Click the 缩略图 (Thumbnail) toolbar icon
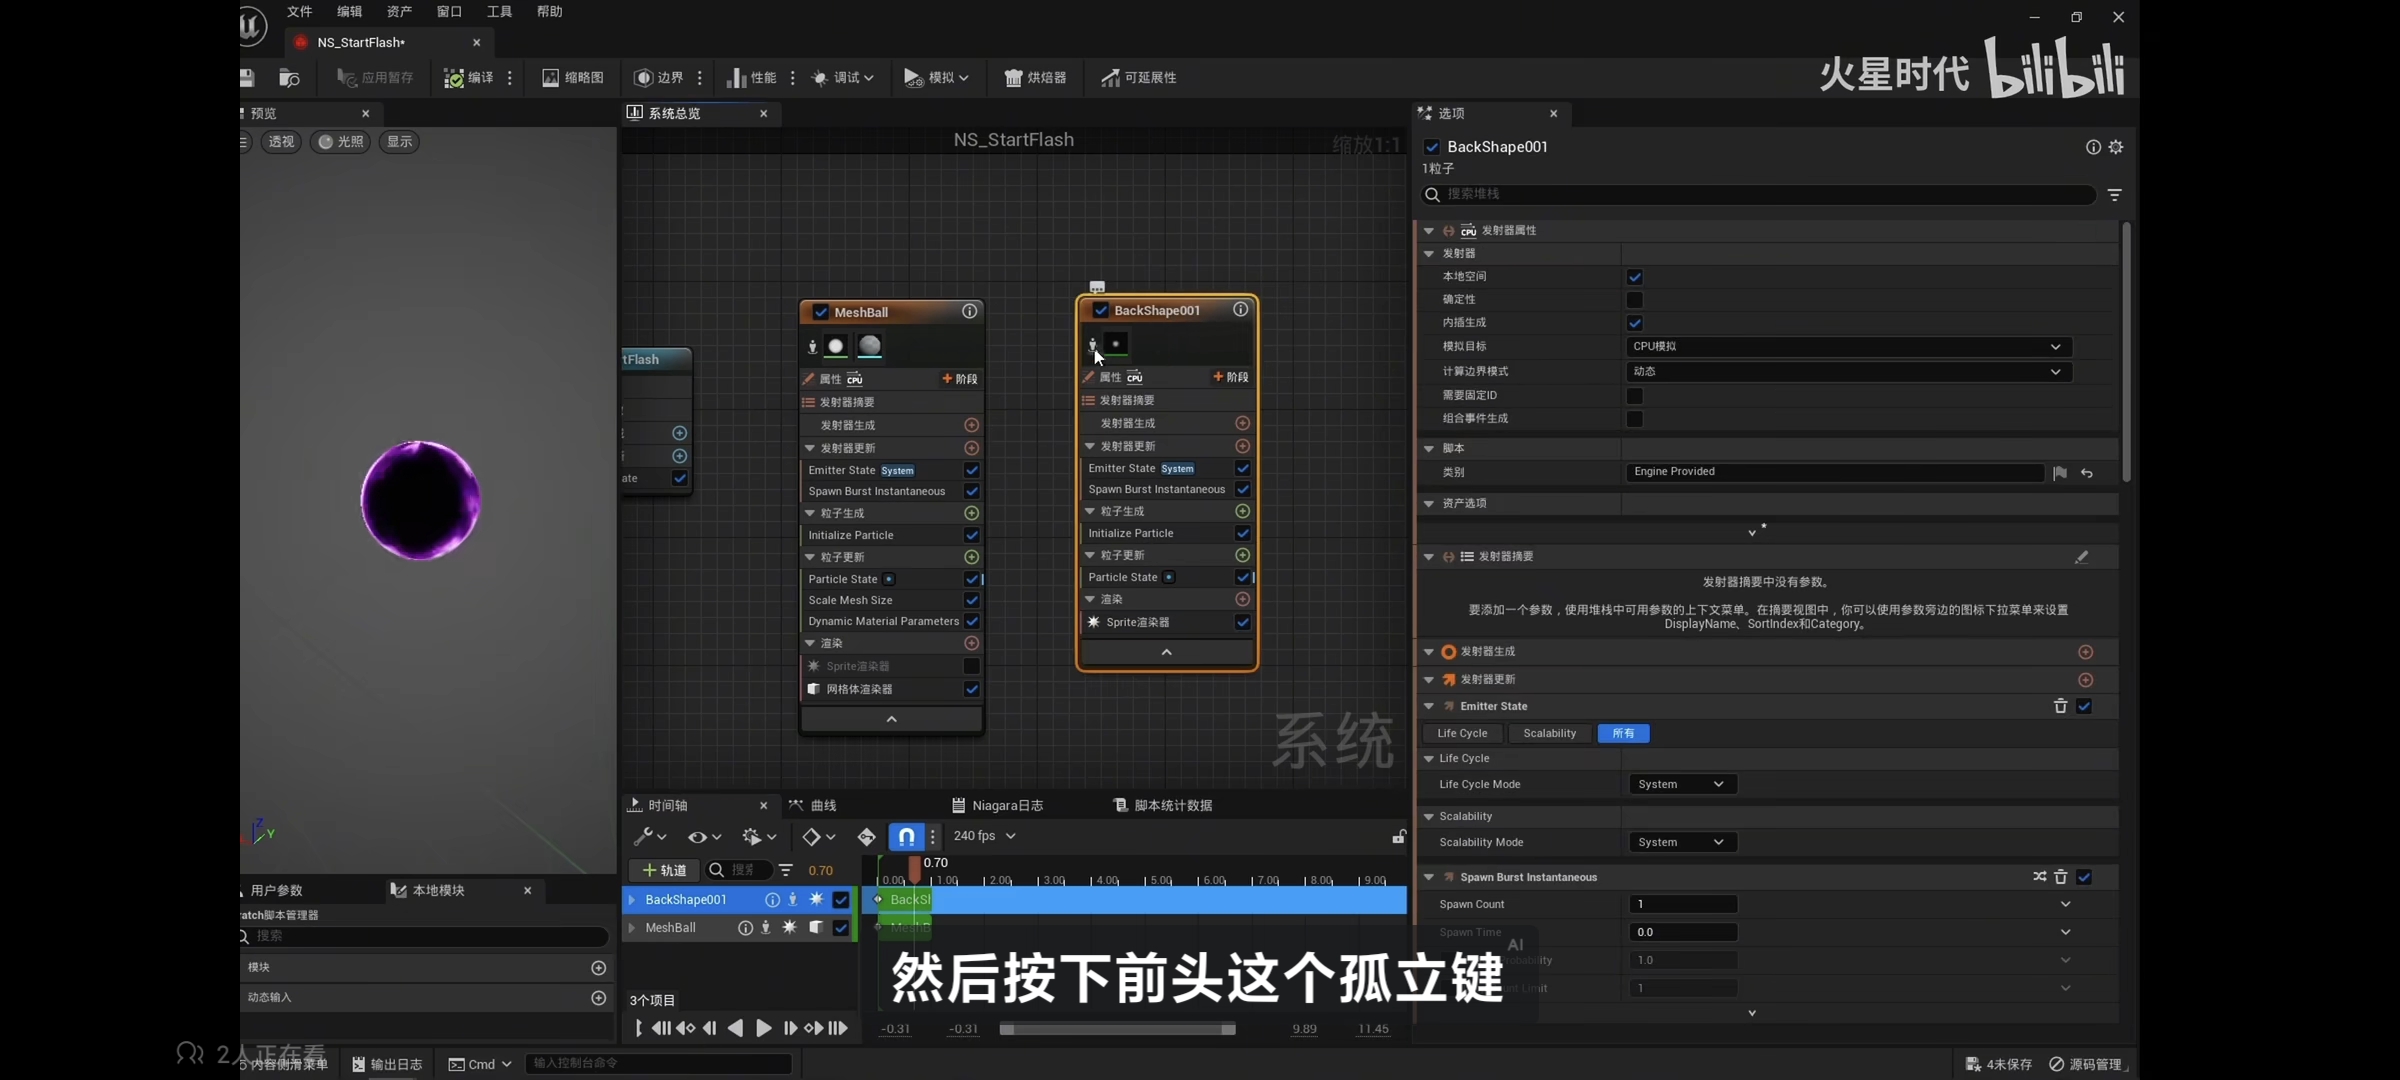Viewport: 2400px width, 1080px height. [551, 78]
